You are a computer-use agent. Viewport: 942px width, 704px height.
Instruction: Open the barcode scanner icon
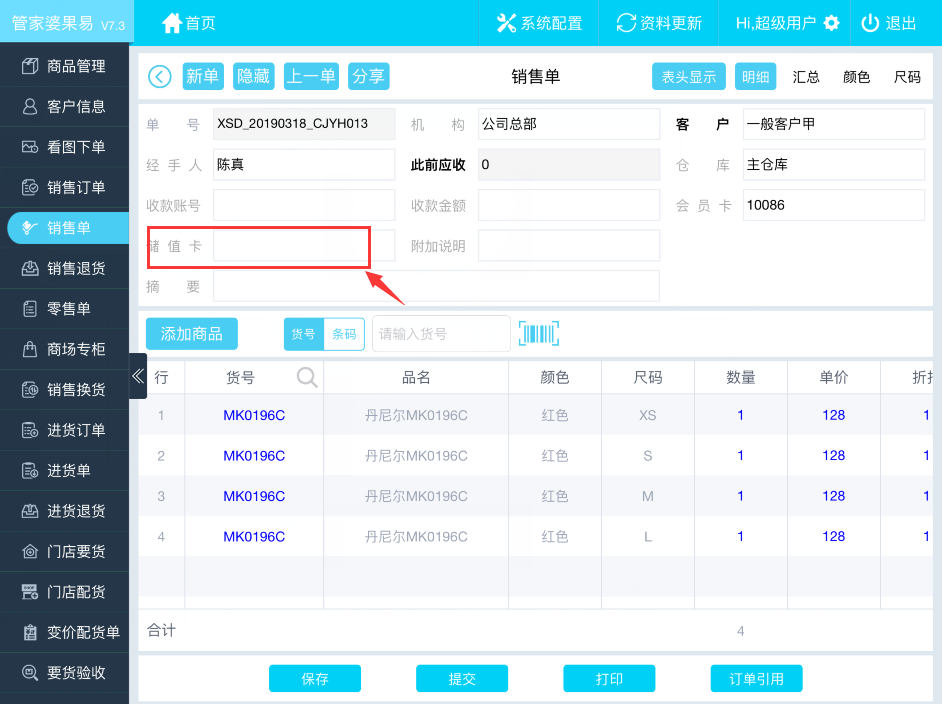[539, 333]
